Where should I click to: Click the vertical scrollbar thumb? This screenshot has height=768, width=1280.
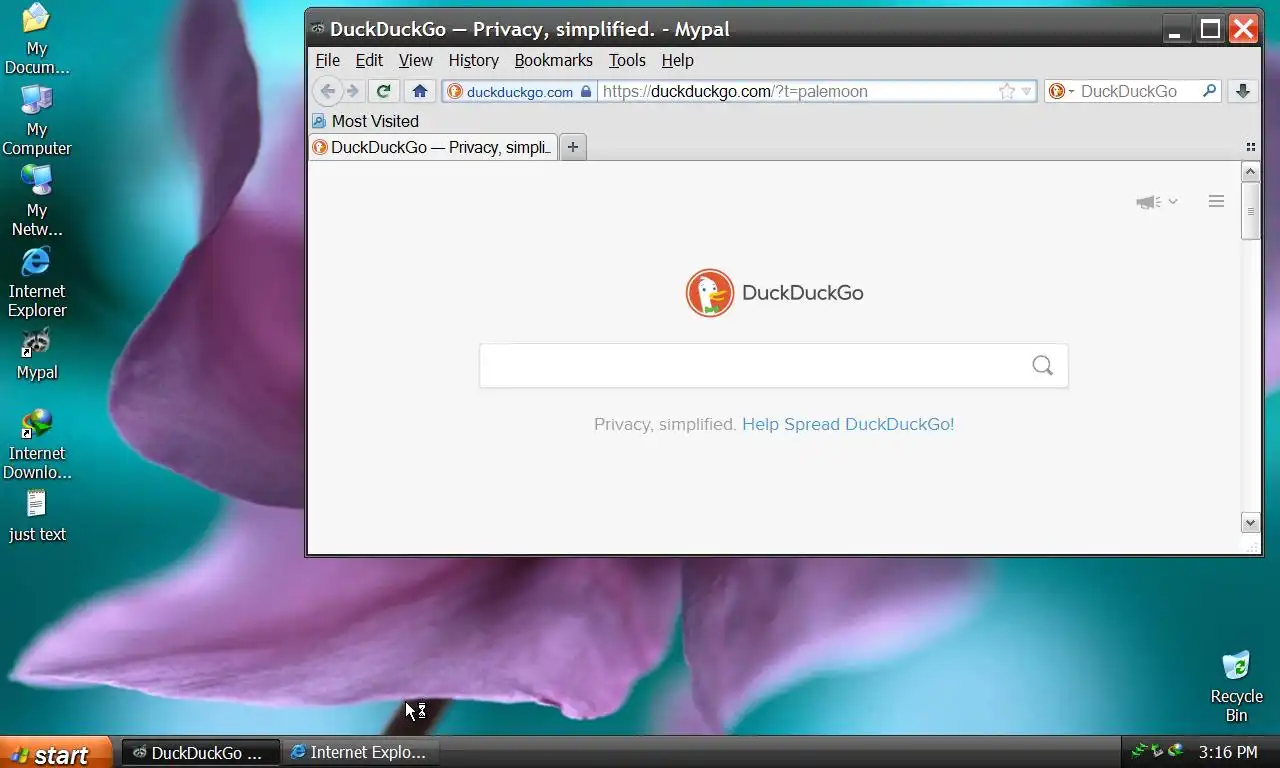pos(1250,211)
